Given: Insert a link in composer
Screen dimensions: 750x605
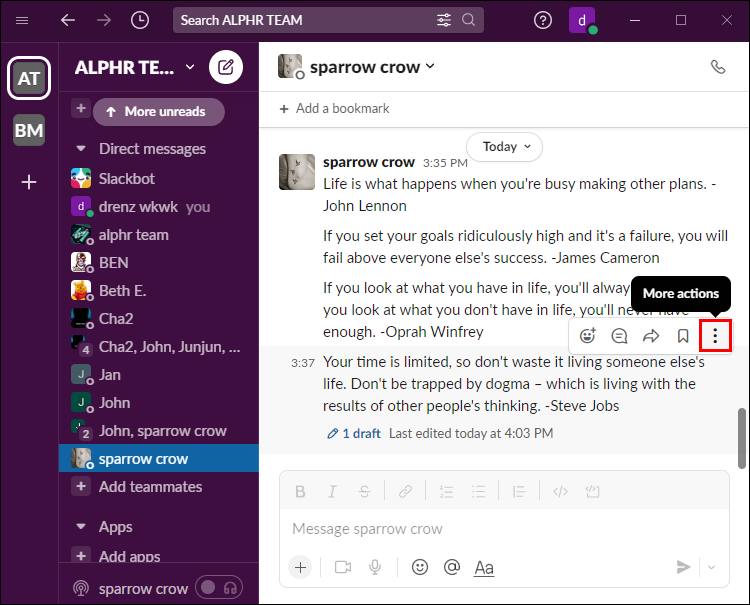Looking at the screenshot, I should 405,491.
